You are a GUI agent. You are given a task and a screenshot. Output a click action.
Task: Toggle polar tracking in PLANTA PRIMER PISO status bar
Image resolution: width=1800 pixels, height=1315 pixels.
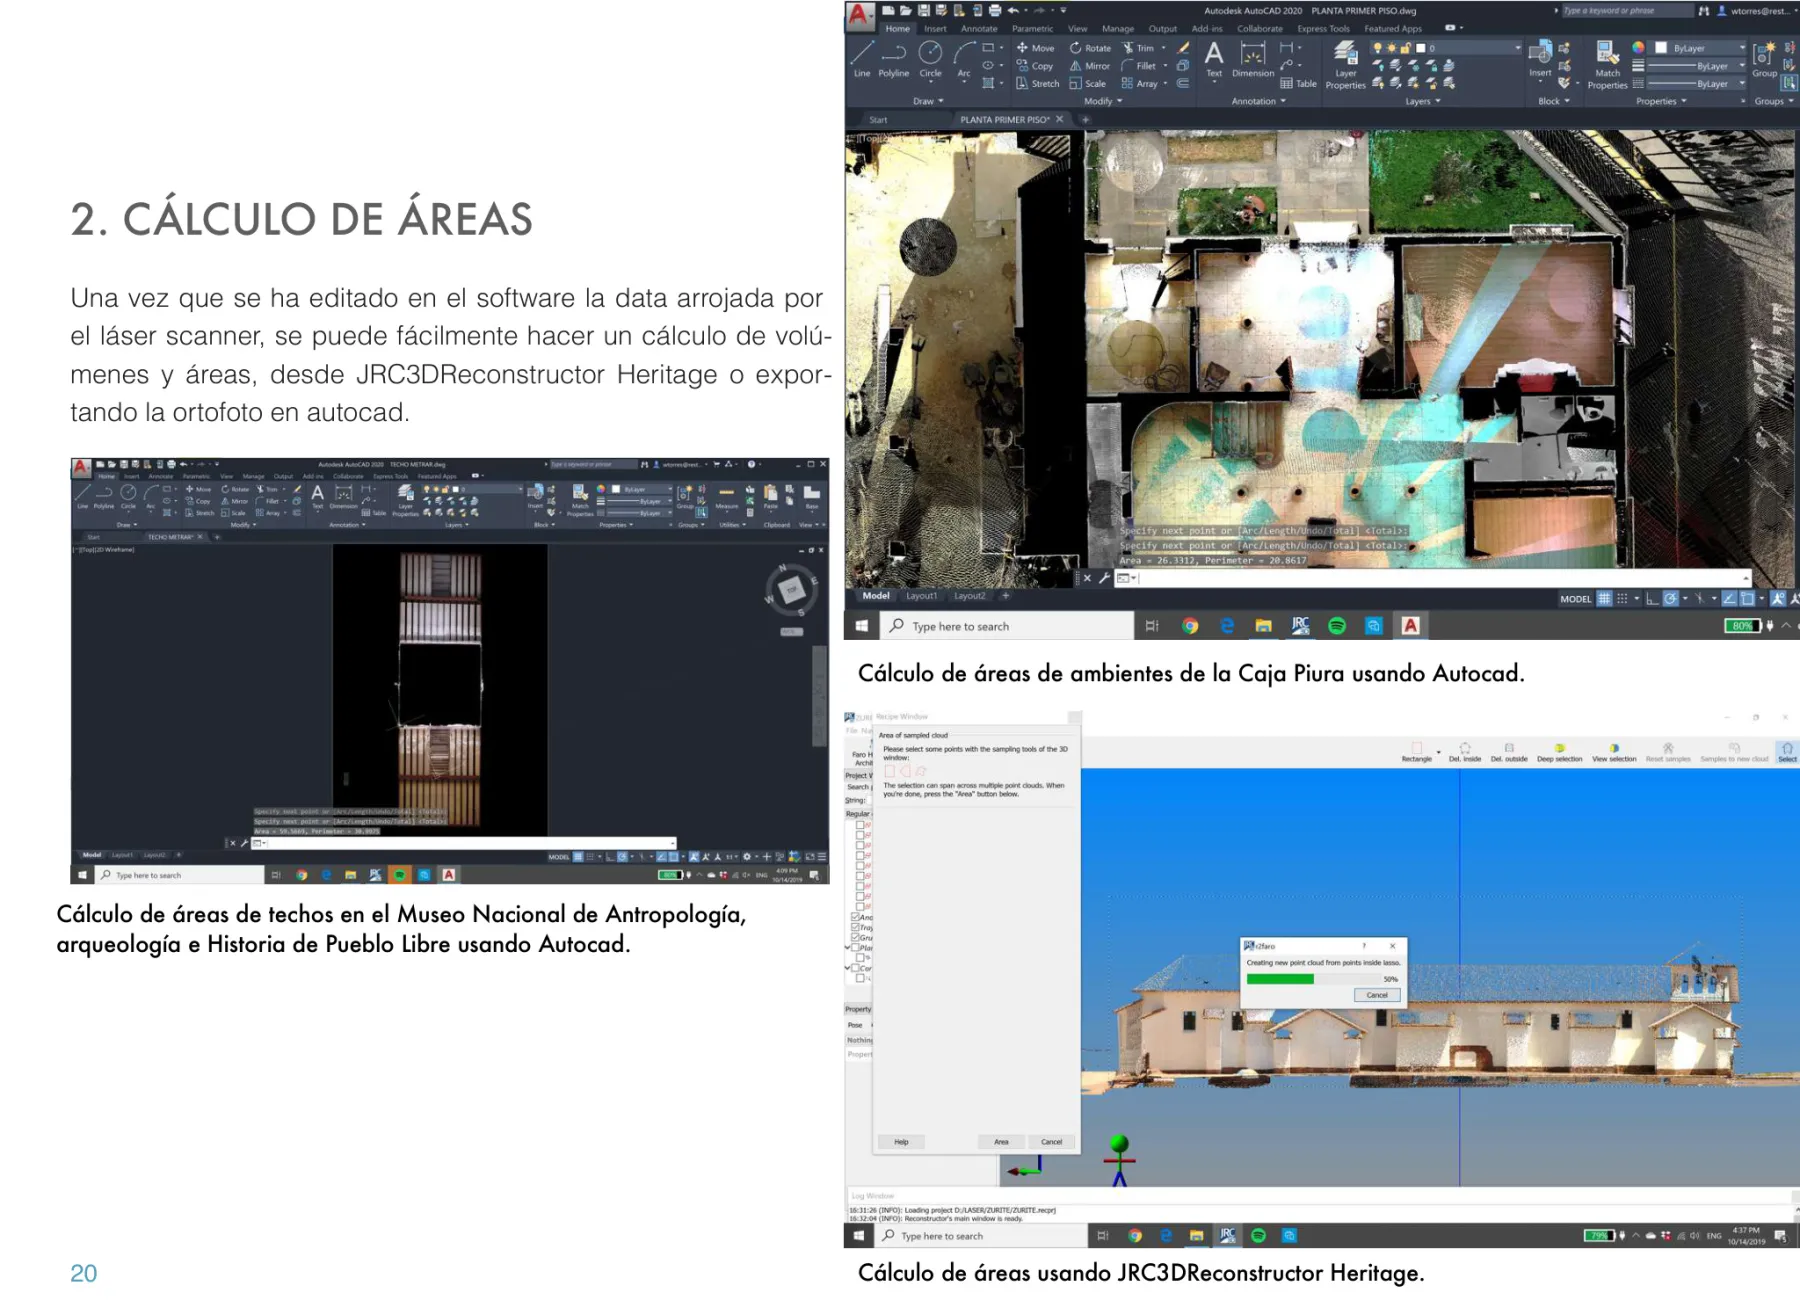1671,598
